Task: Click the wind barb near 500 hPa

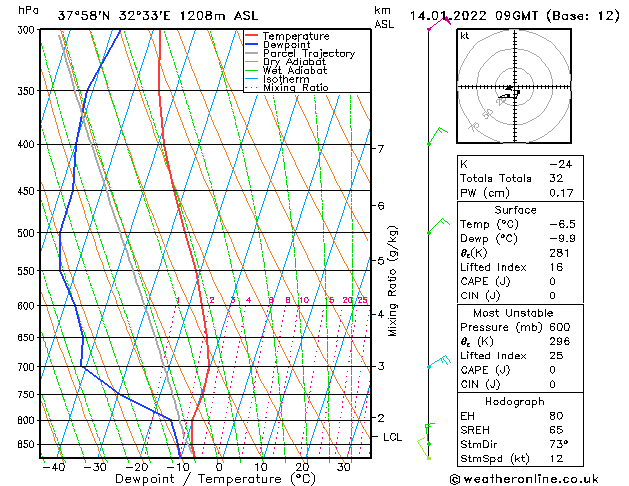Action: (x=436, y=227)
